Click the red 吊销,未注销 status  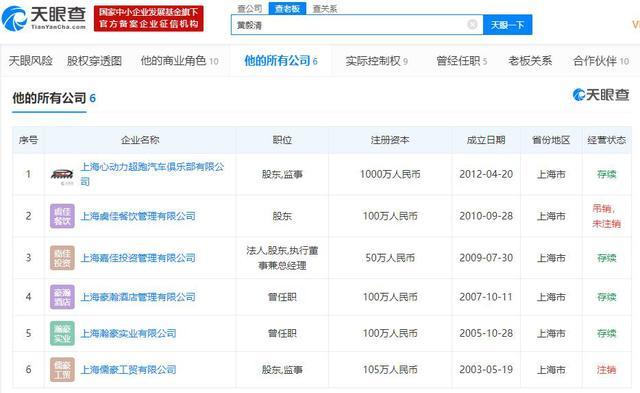(606, 216)
